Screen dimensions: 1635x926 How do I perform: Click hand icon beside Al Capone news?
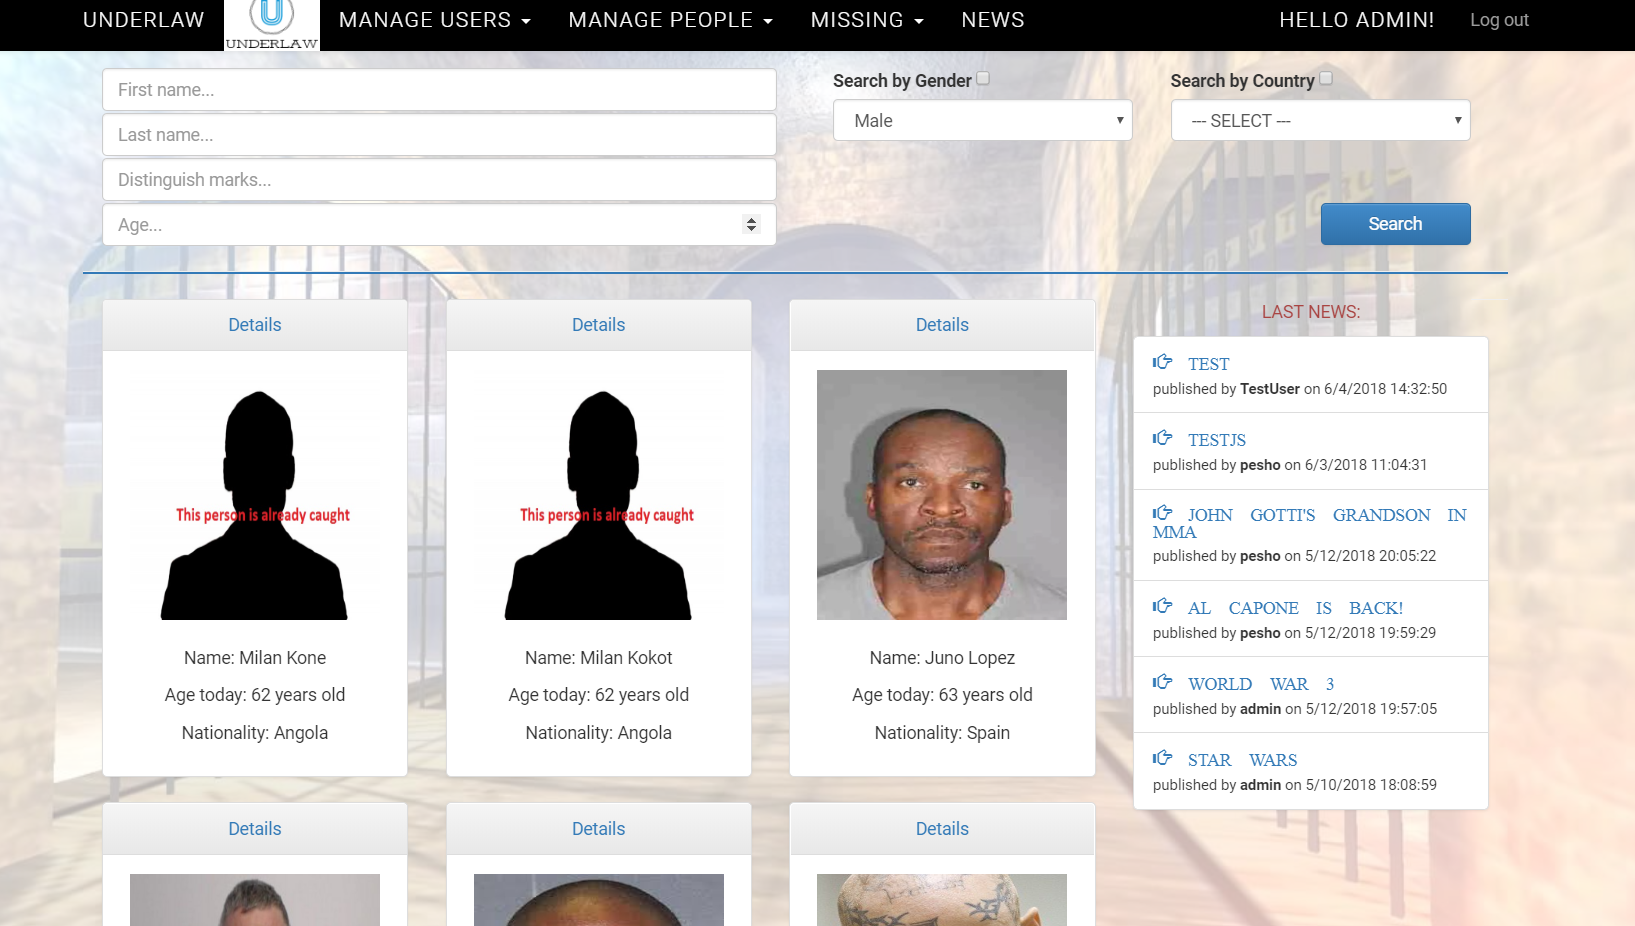tap(1162, 606)
